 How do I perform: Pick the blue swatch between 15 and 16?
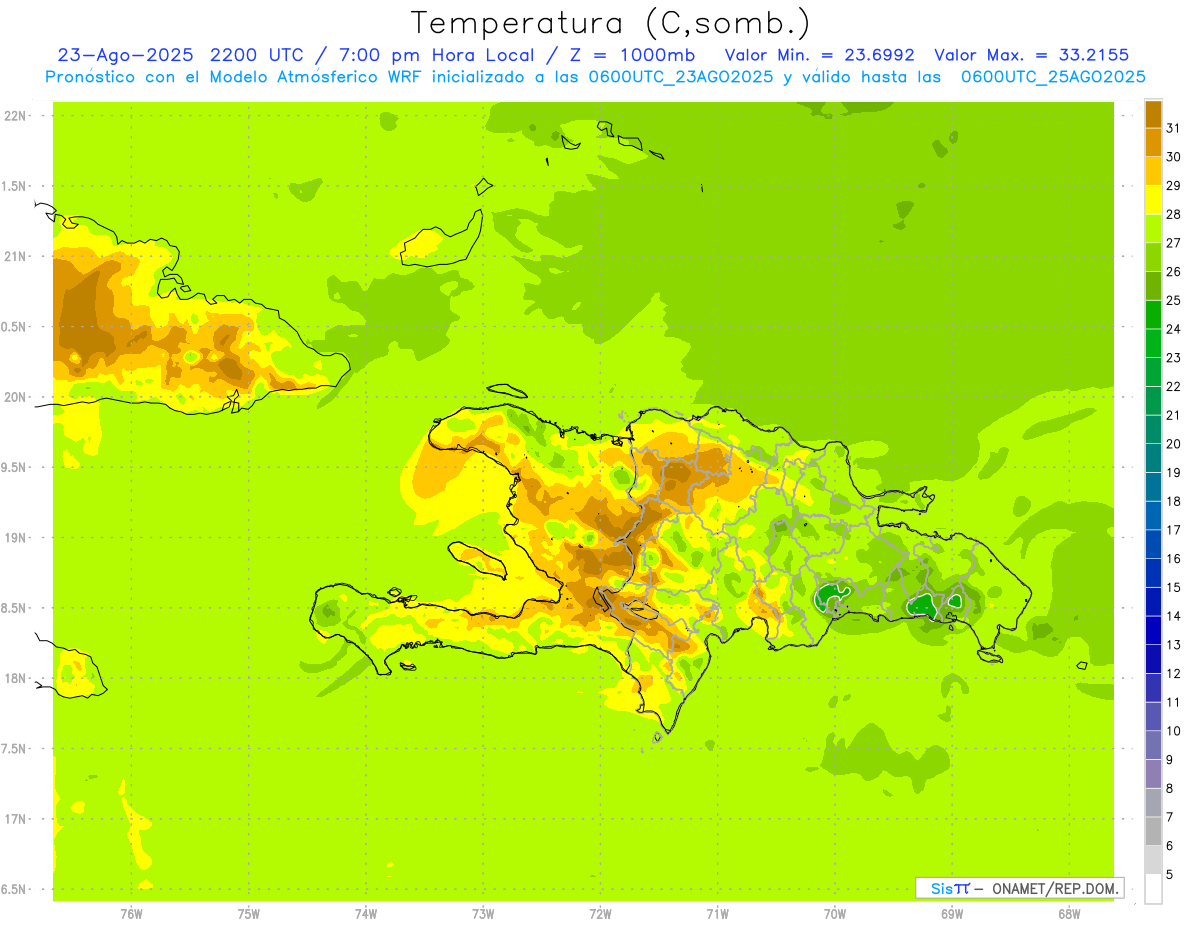pos(1153,572)
